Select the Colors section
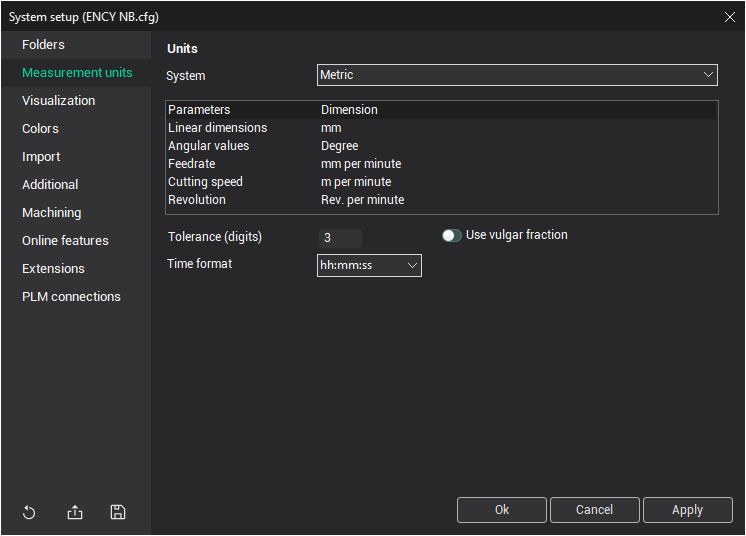Image resolution: width=746 pixels, height=536 pixels. pyautogui.click(x=41, y=129)
